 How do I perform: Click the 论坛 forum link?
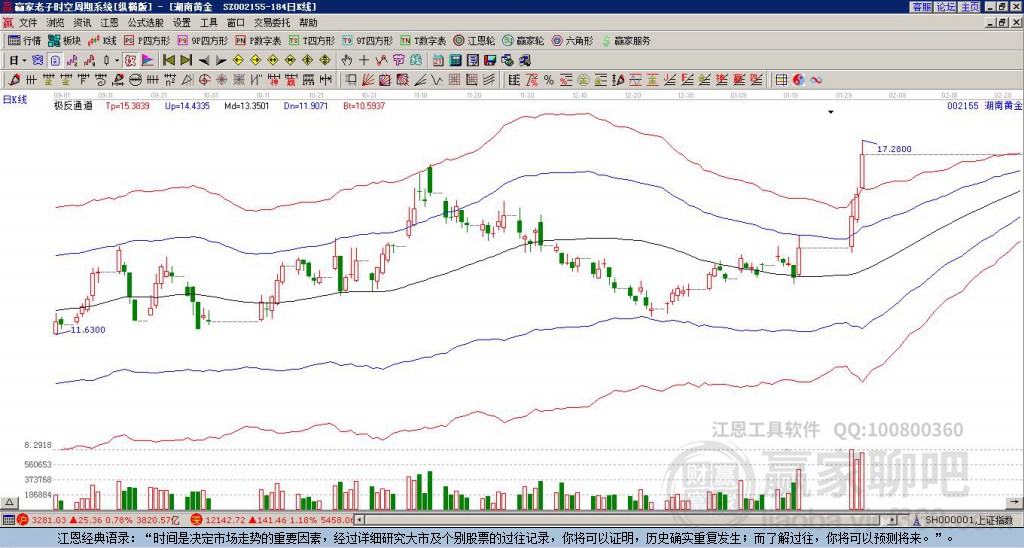pyautogui.click(x=945, y=6)
